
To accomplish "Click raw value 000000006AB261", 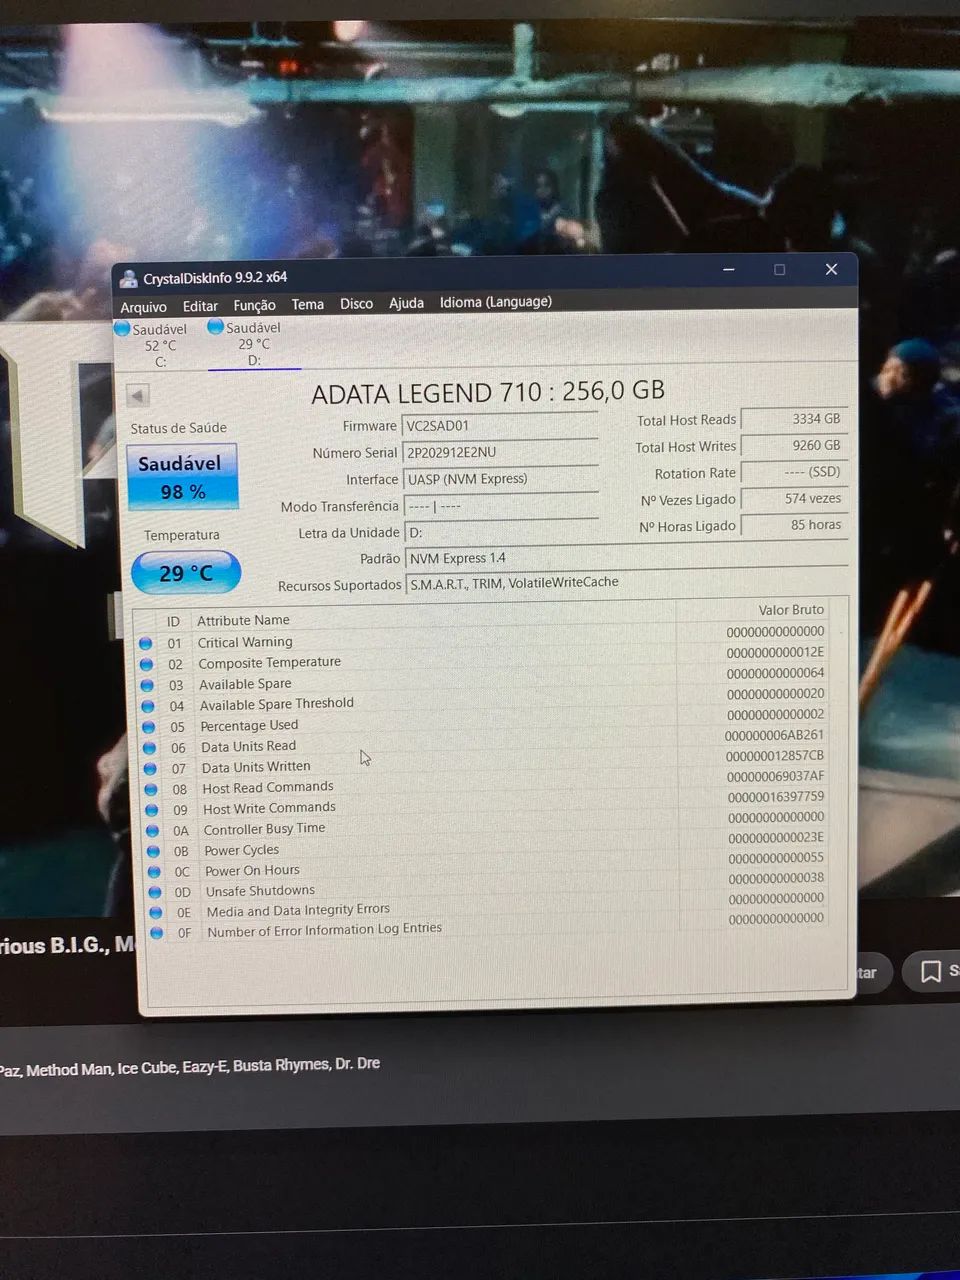I will pos(775,735).
